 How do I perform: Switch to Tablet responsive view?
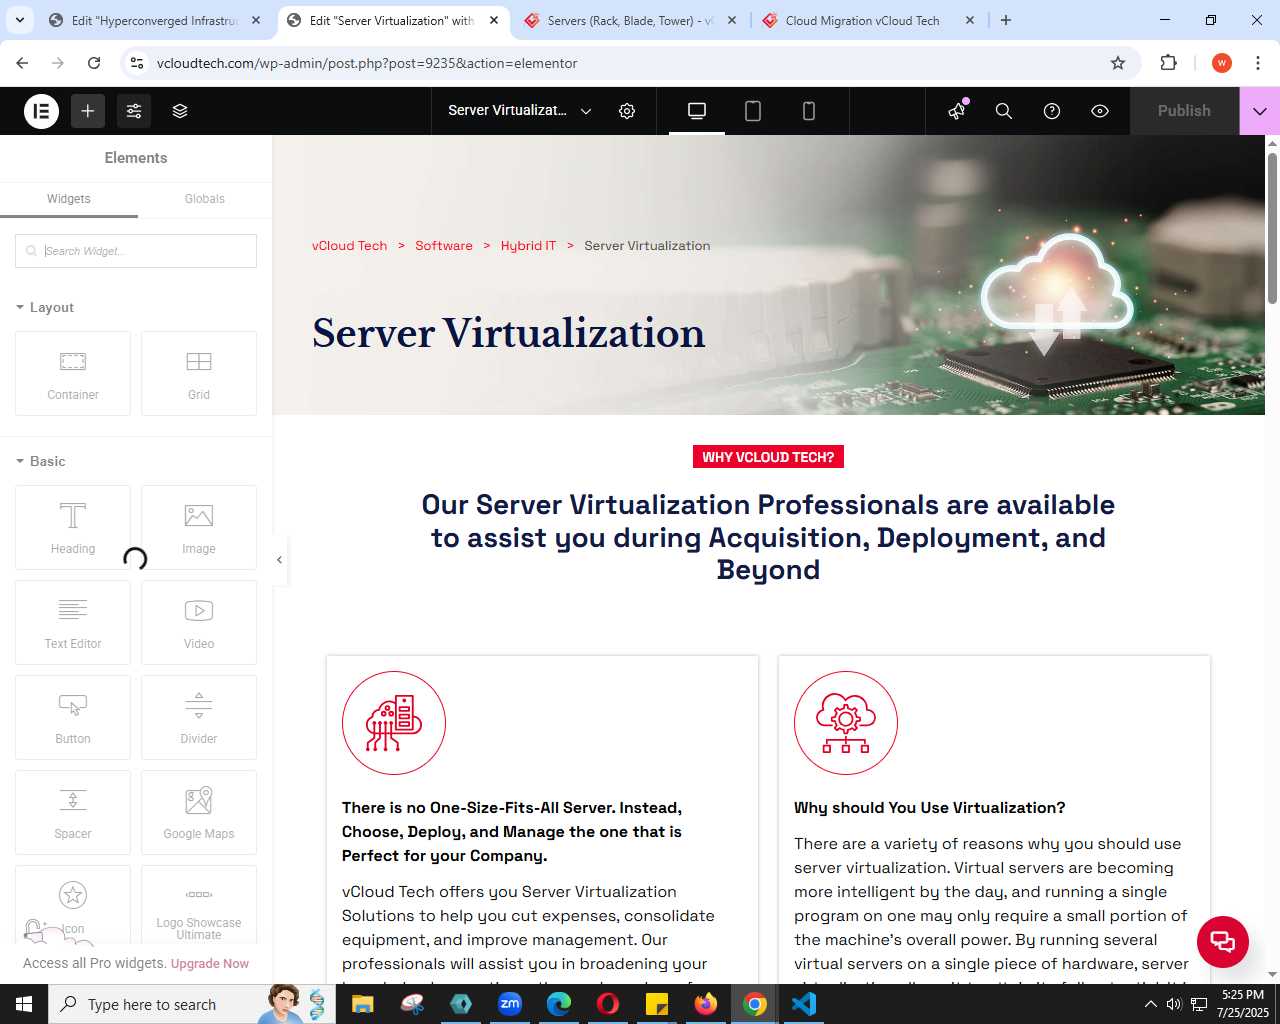point(753,111)
